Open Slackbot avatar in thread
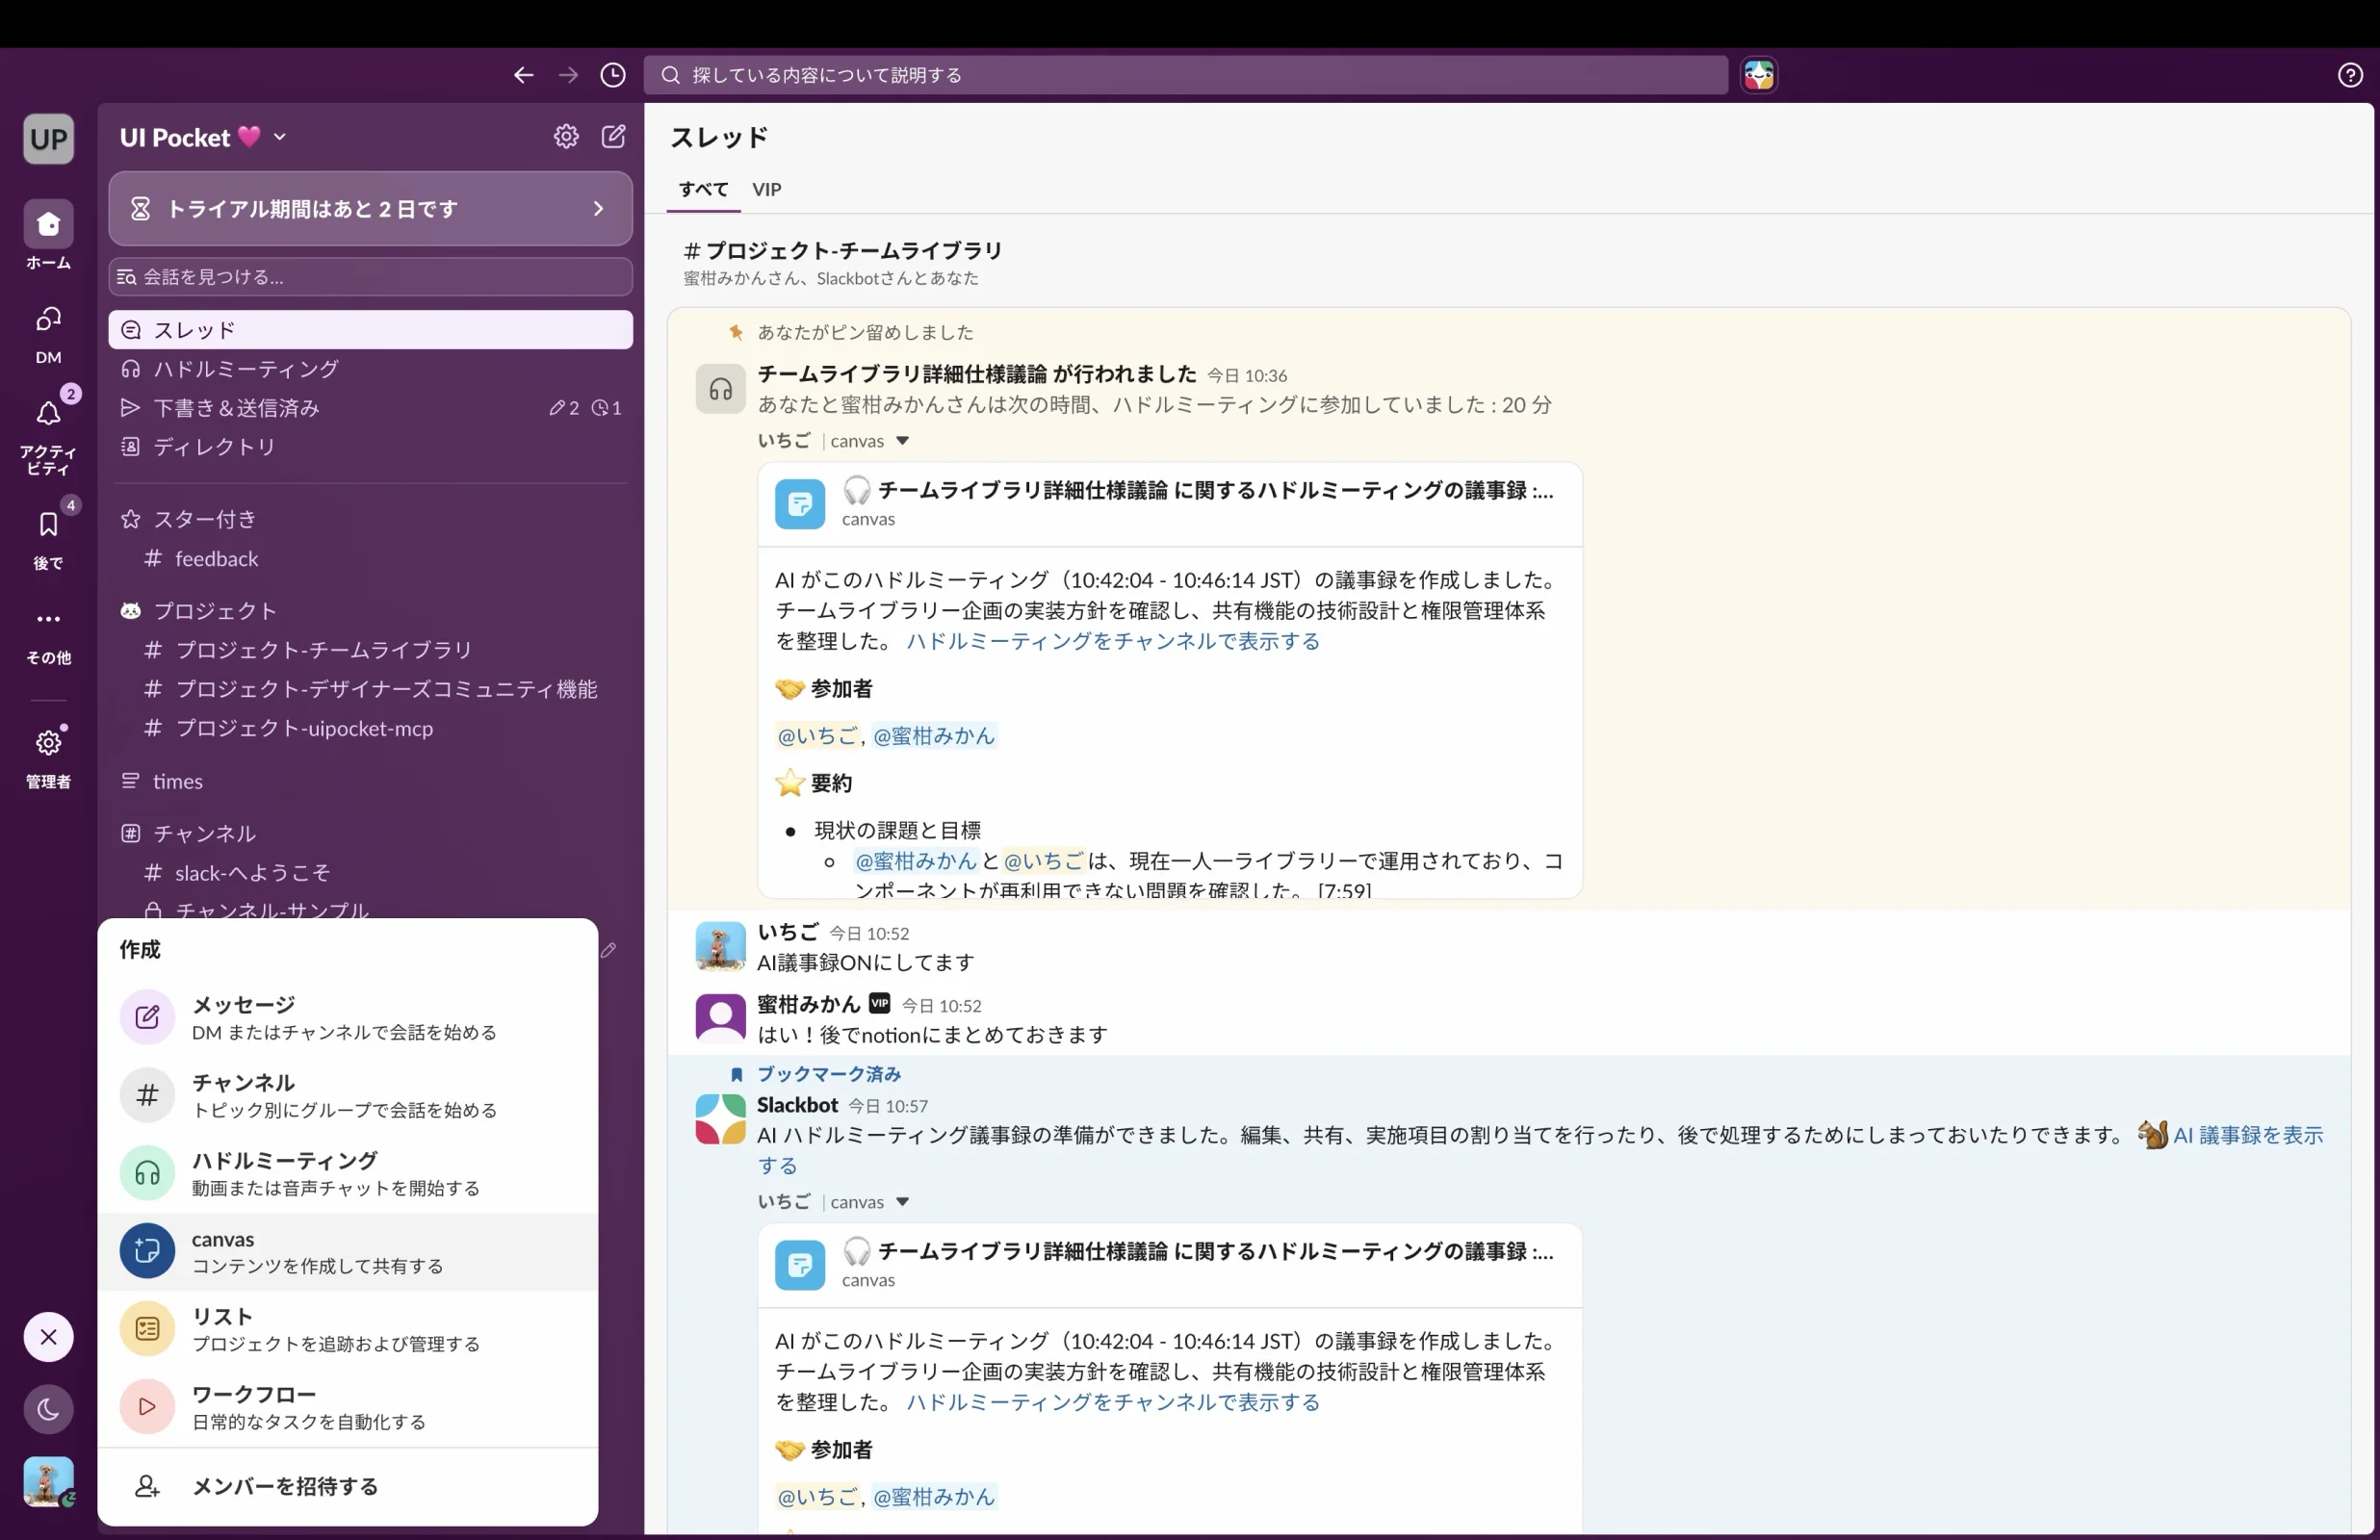The width and height of the screenshot is (2380, 1540). tap(720, 1119)
